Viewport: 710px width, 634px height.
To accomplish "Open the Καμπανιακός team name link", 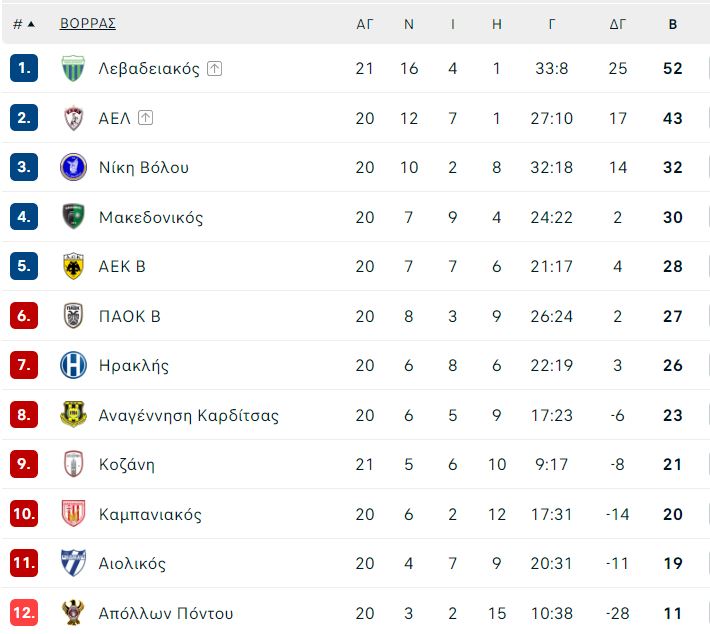I will click(x=150, y=514).
